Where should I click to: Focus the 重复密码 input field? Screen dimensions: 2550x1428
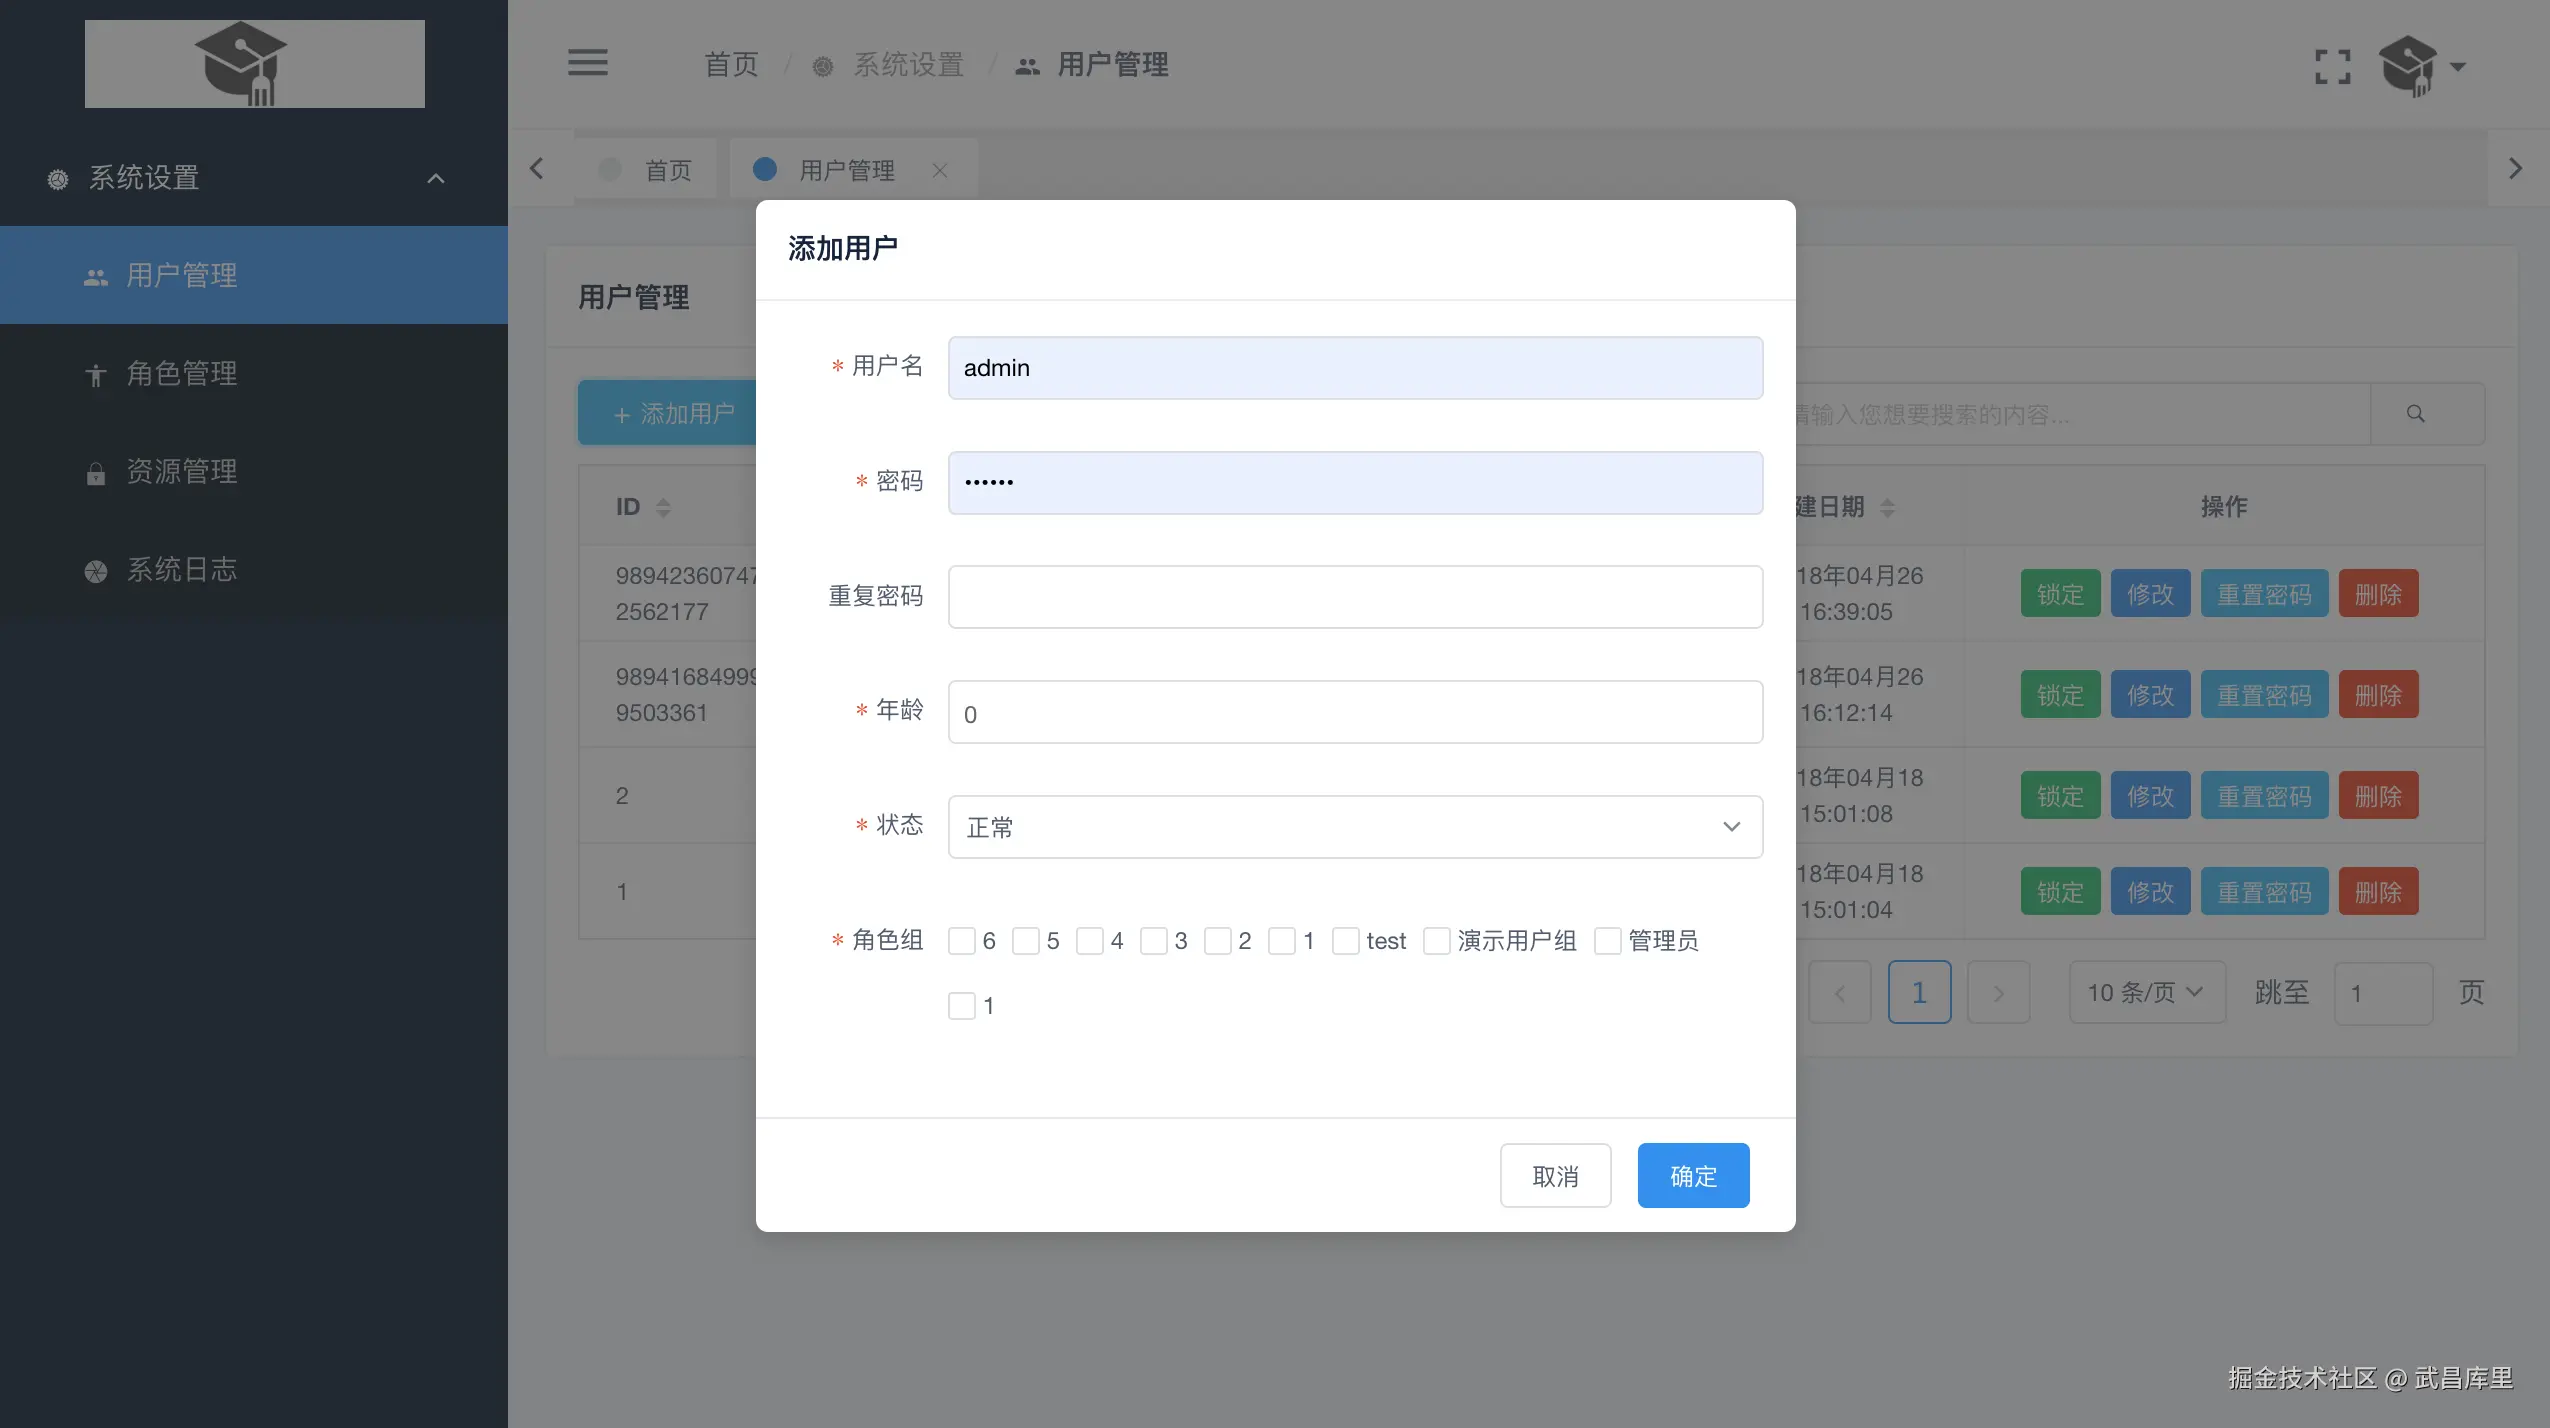click(1354, 597)
